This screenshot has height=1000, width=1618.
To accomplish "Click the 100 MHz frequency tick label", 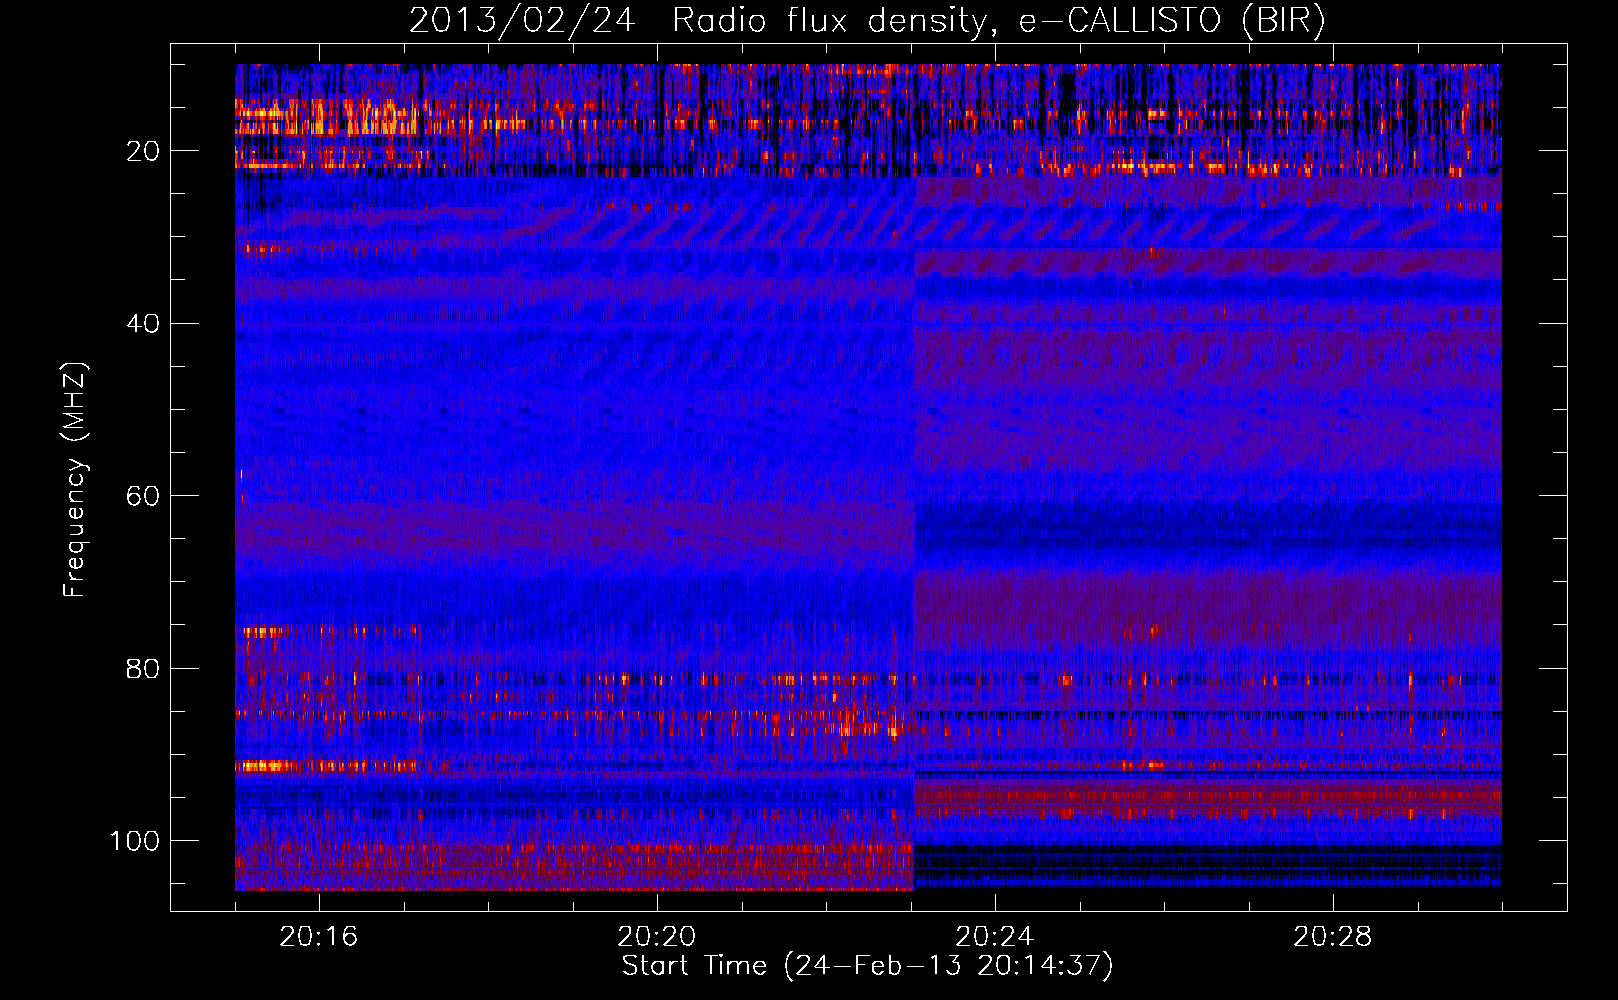I will (135, 841).
